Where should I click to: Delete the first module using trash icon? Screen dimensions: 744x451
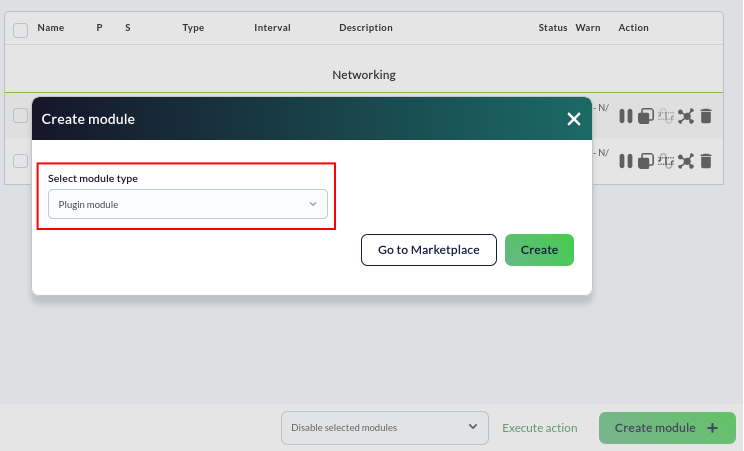tap(706, 116)
